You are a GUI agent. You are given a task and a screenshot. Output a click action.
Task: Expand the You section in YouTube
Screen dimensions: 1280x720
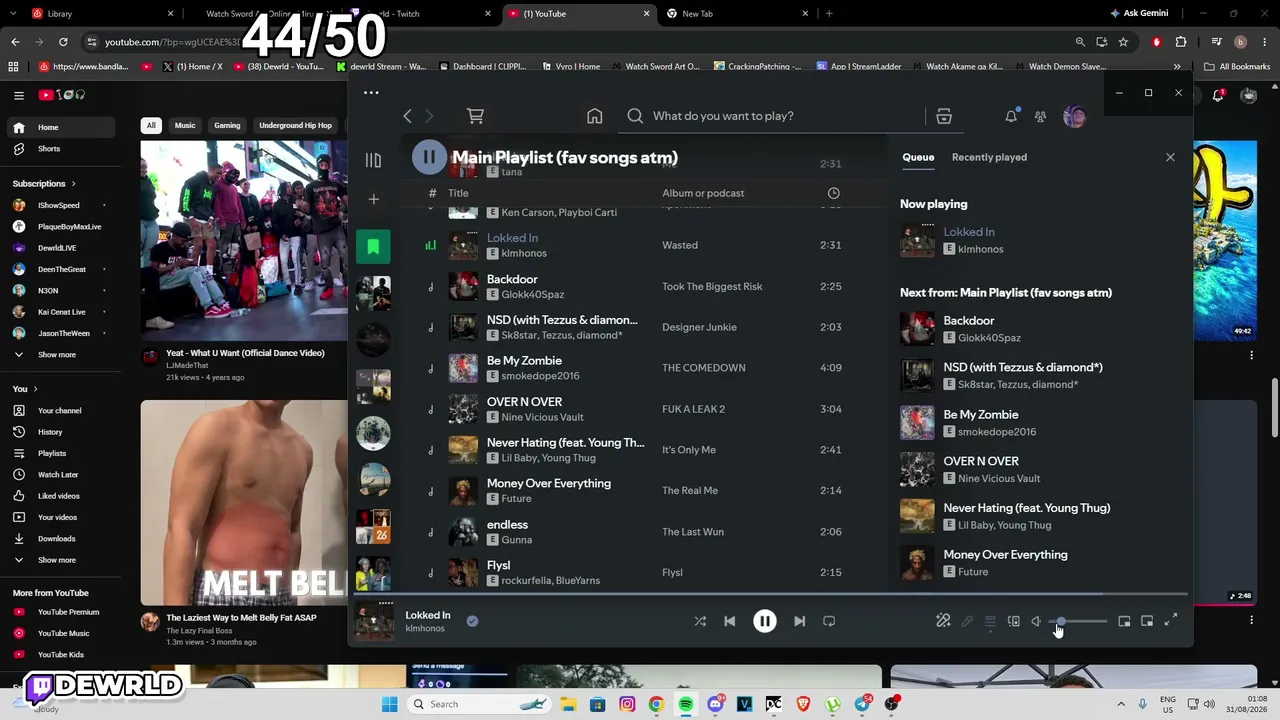(x=25, y=389)
